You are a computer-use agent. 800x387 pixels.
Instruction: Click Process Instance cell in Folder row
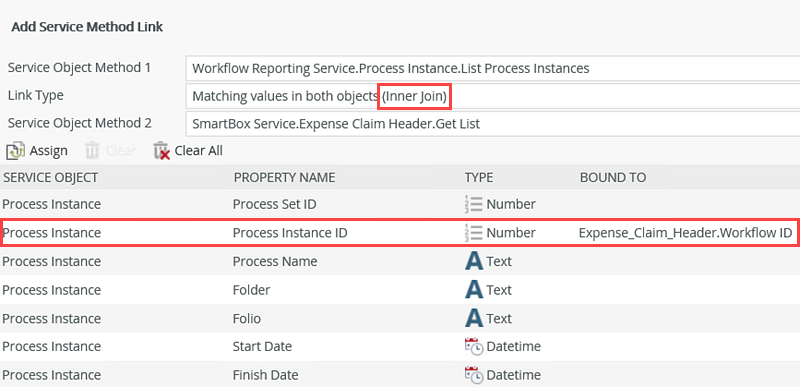pos(52,290)
